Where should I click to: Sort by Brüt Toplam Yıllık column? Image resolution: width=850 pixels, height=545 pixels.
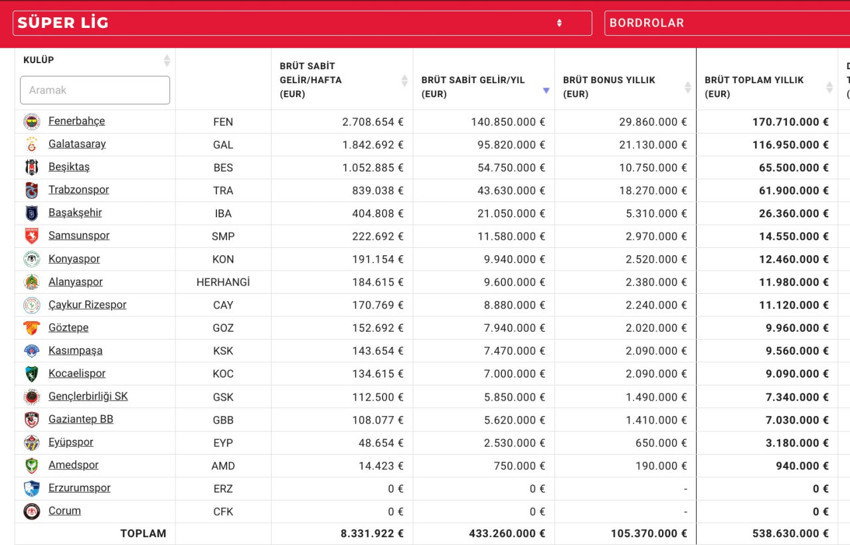tap(829, 87)
